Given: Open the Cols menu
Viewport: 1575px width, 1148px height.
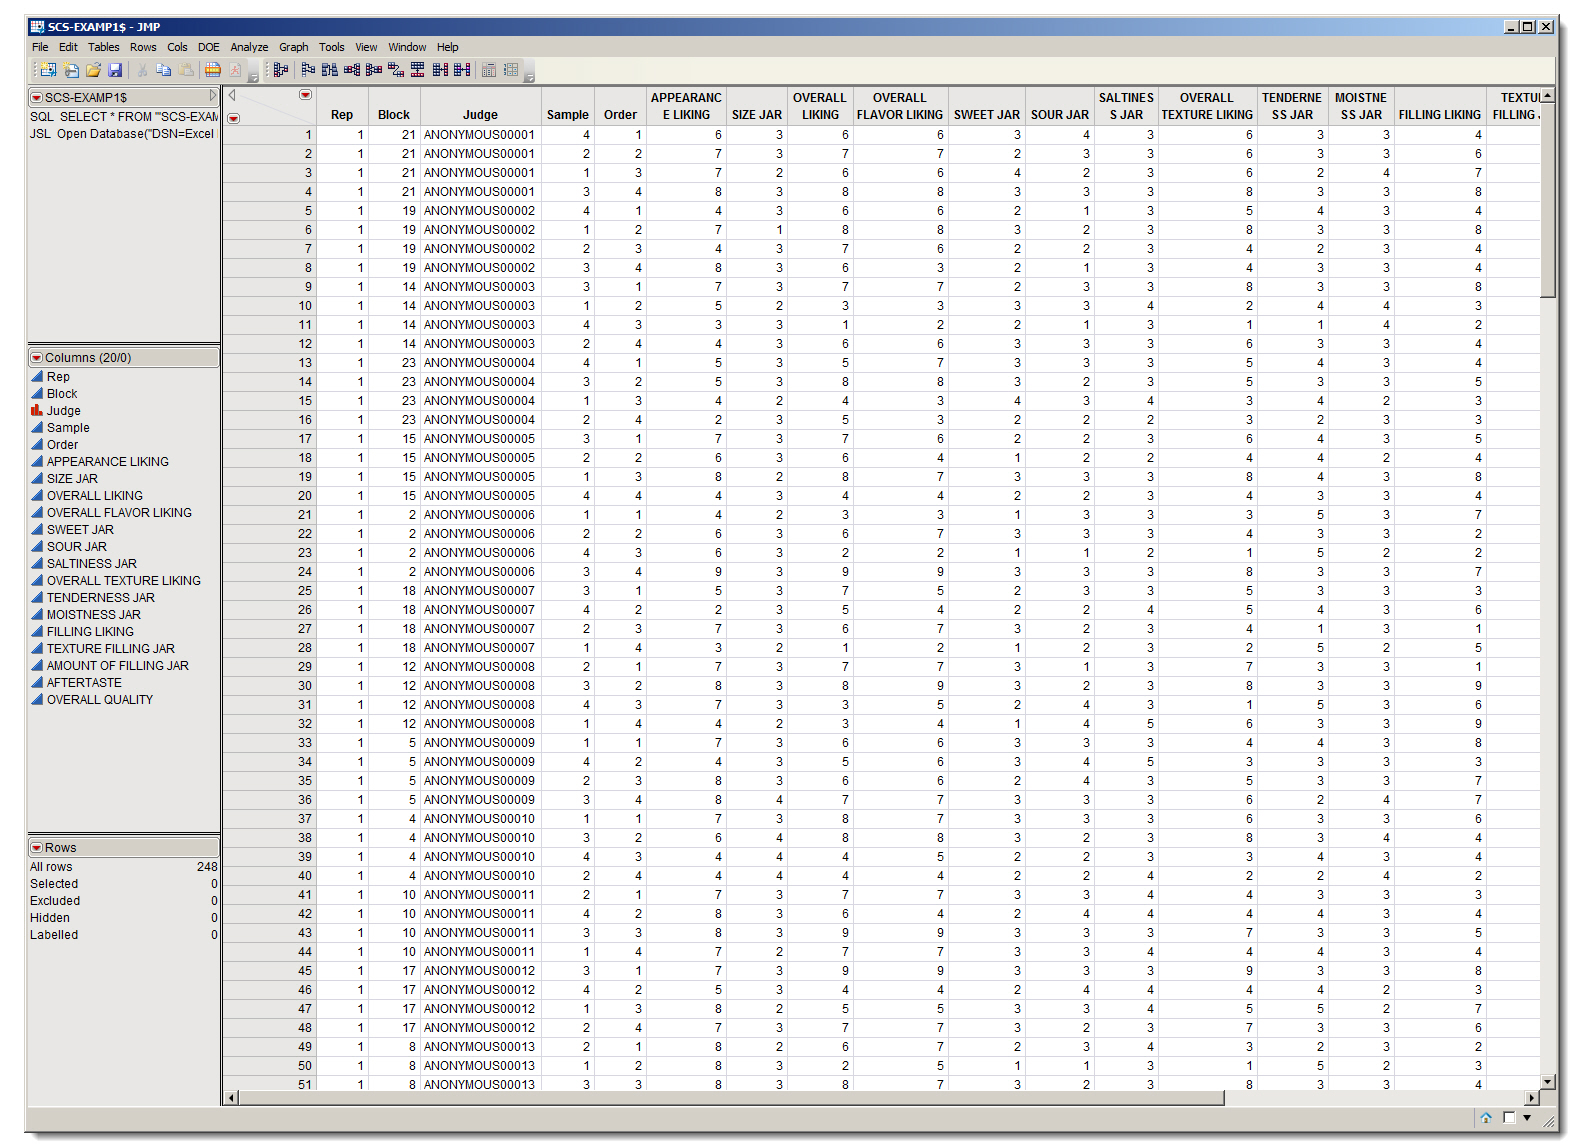Looking at the screenshot, I should [177, 47].
